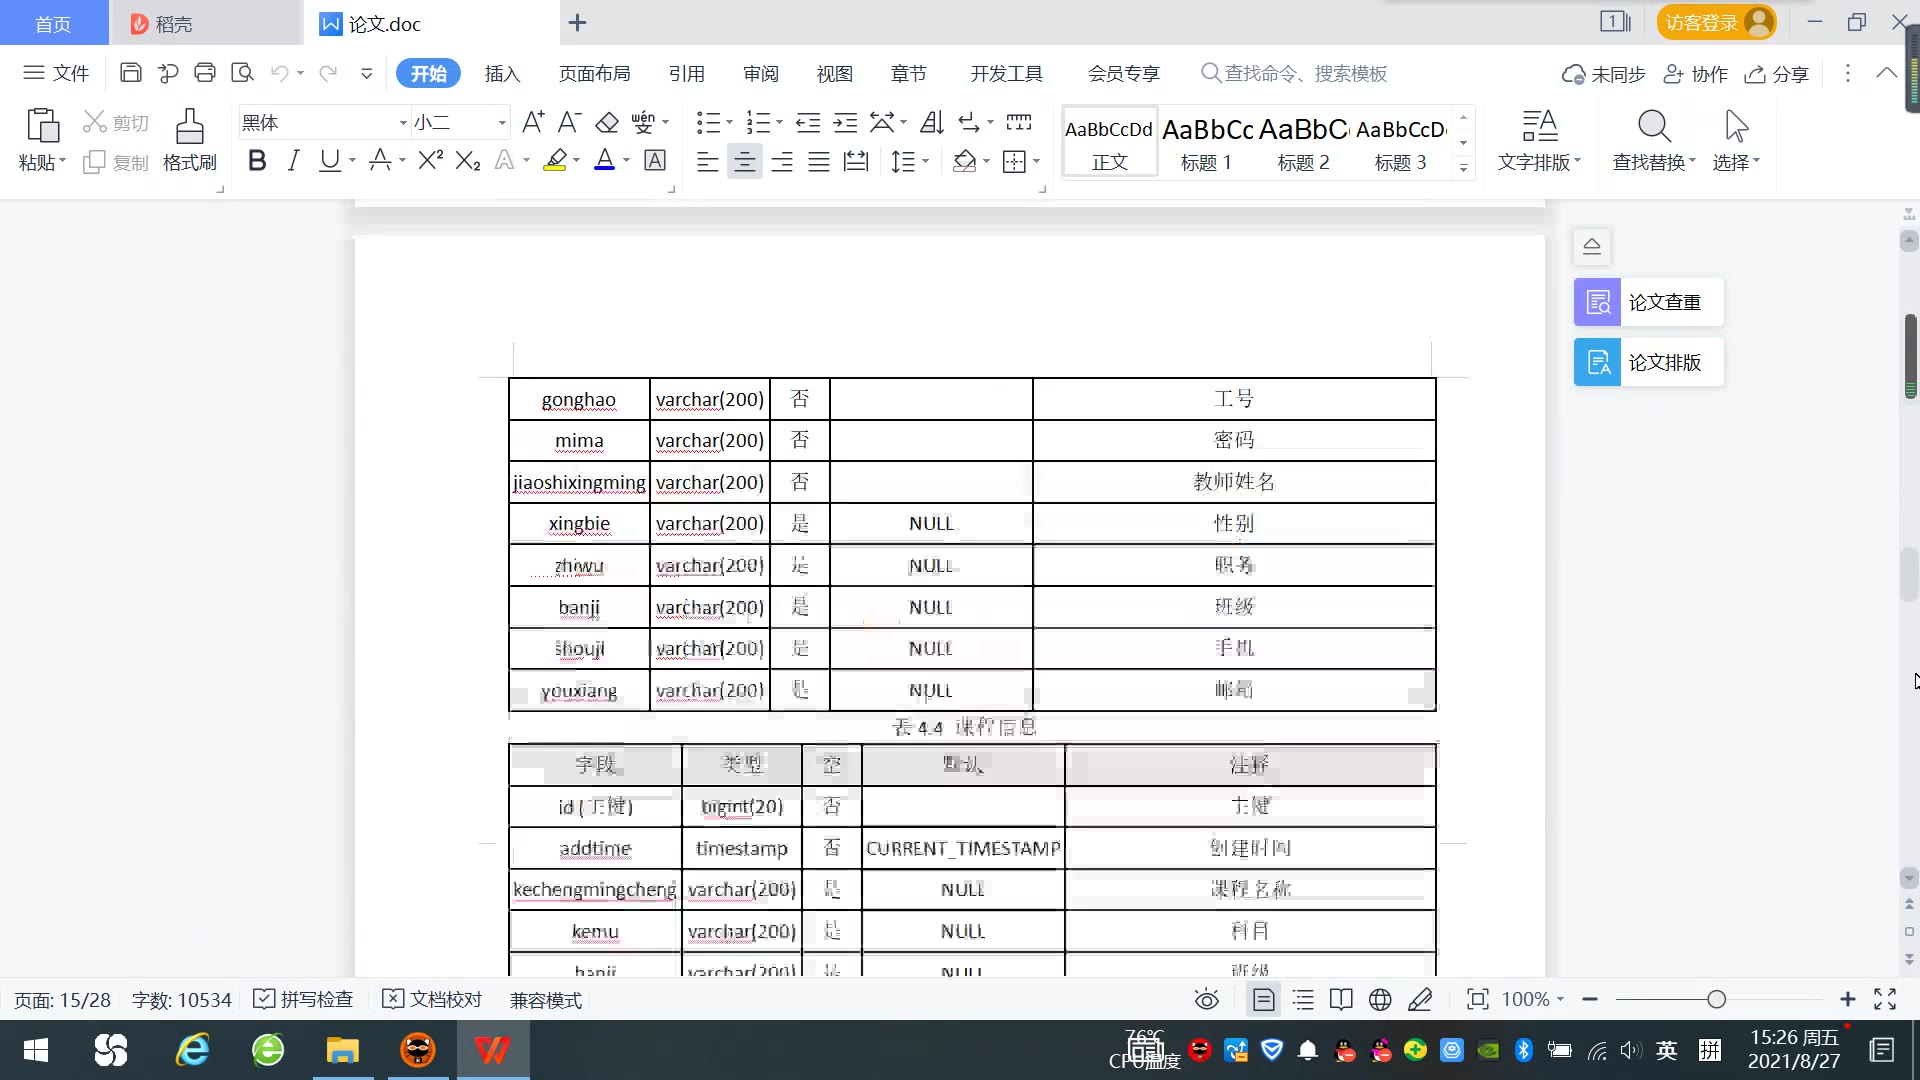Image resolution: width=1920 pixels, height=1080 pixels.
Task: Decrease paragraph indent
Action: [x=808, y=122]
